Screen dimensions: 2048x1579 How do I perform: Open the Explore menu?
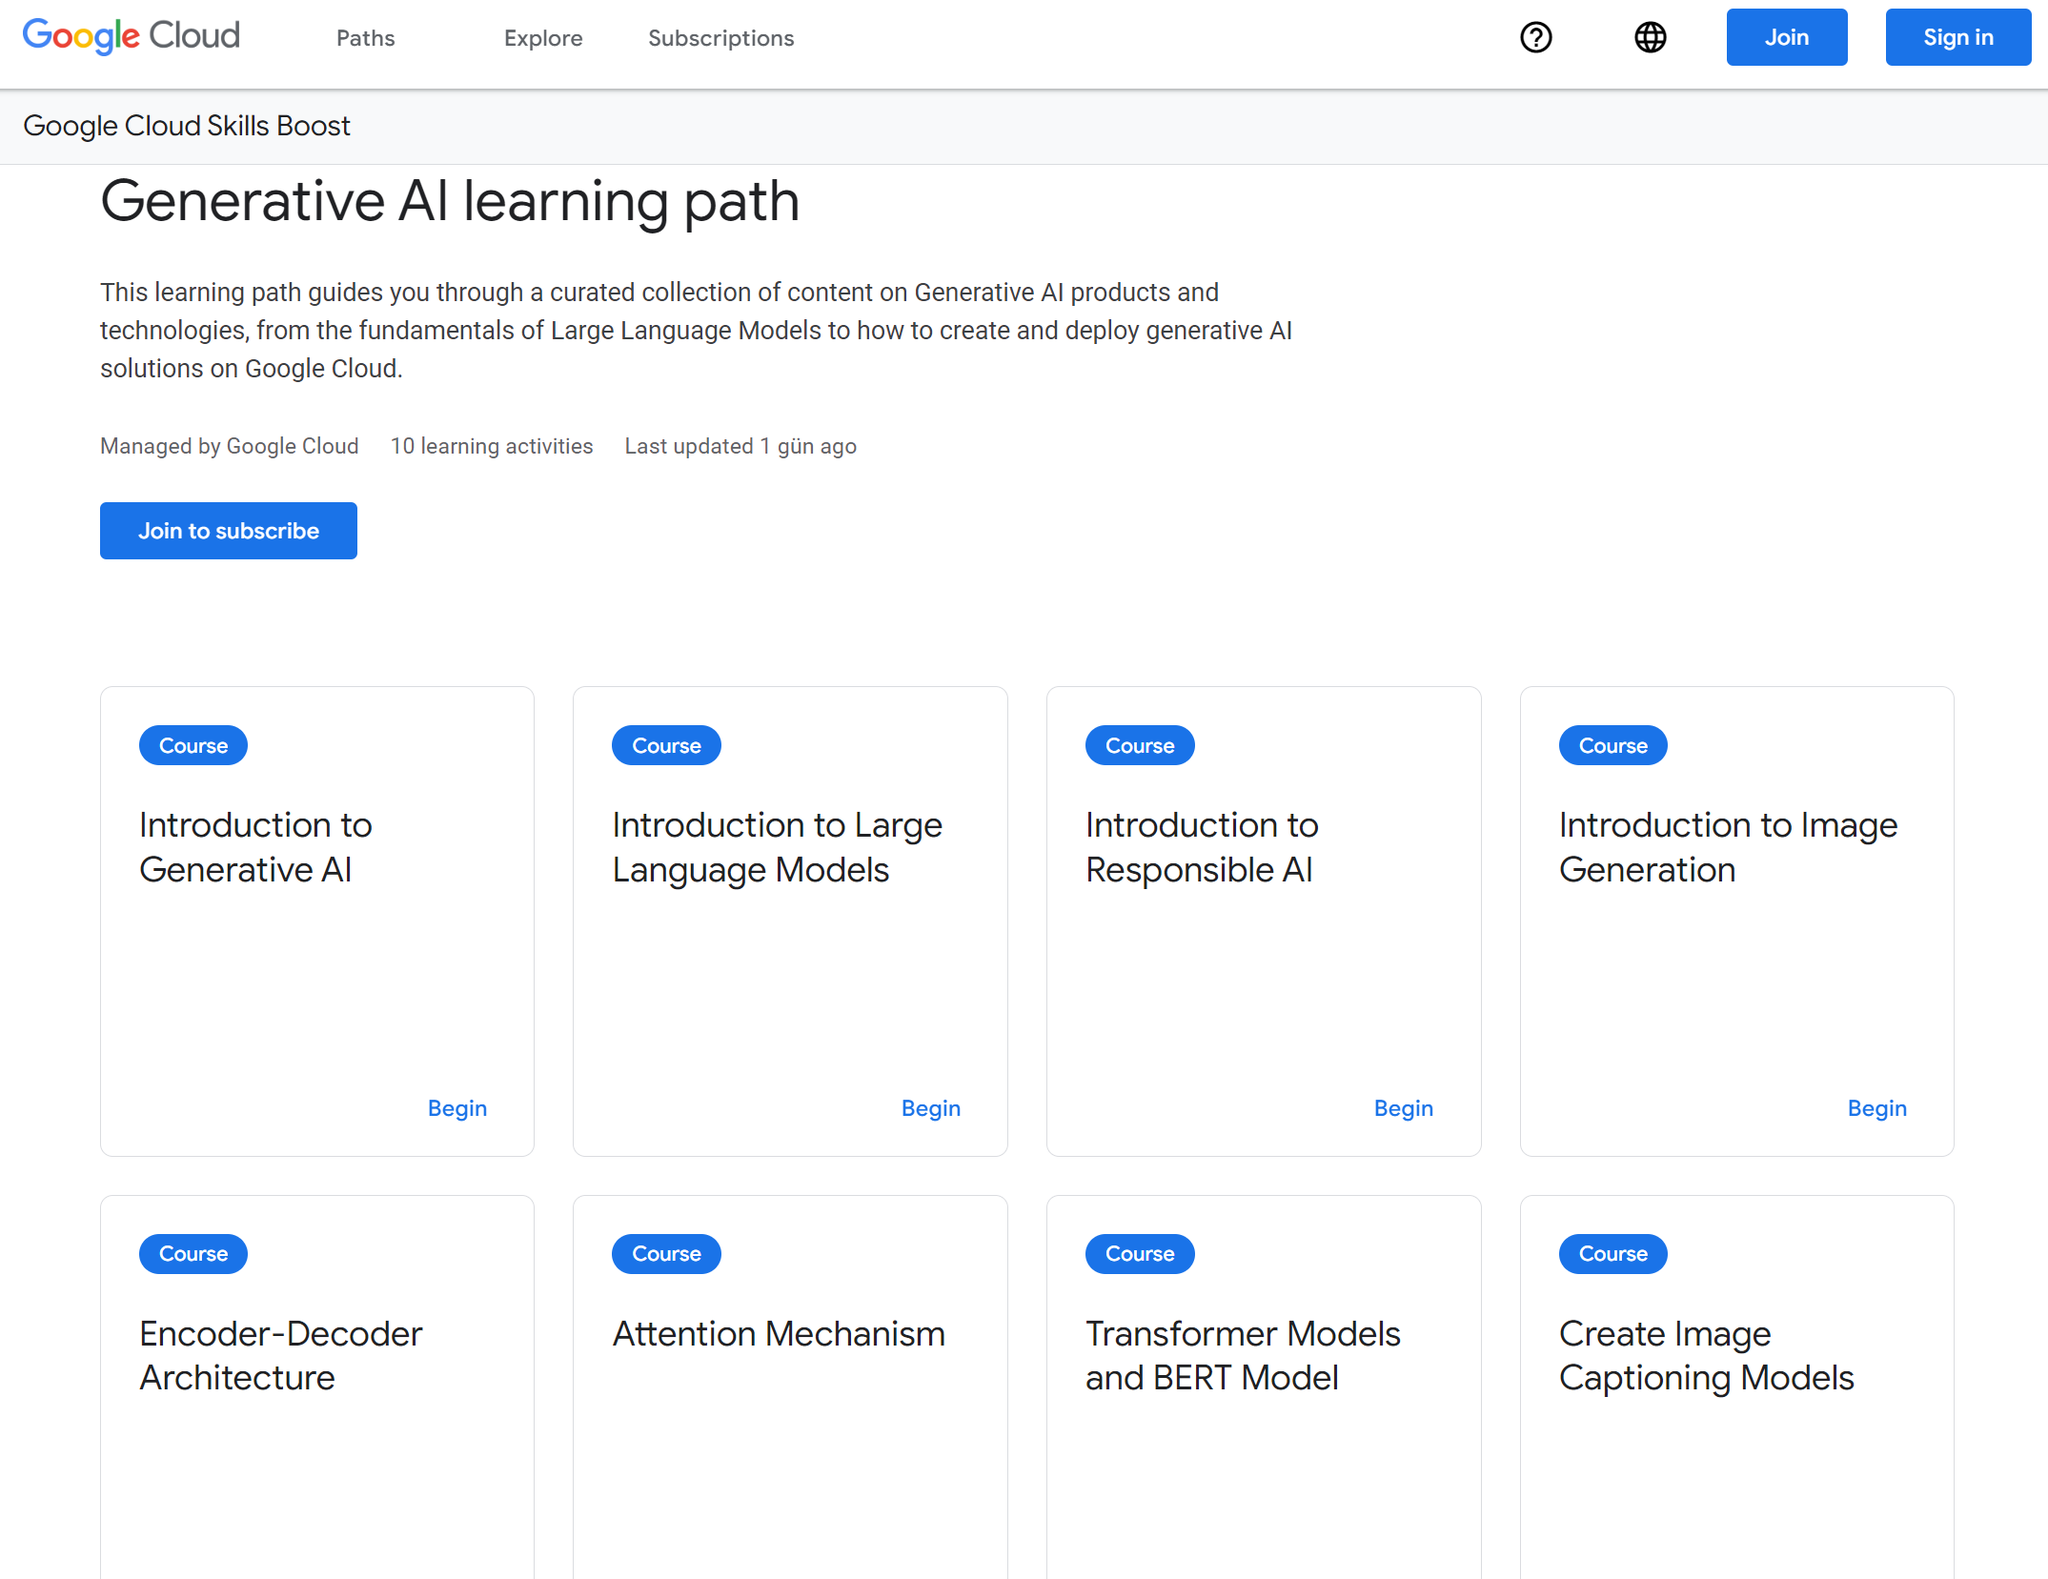[x=543, y=38]
